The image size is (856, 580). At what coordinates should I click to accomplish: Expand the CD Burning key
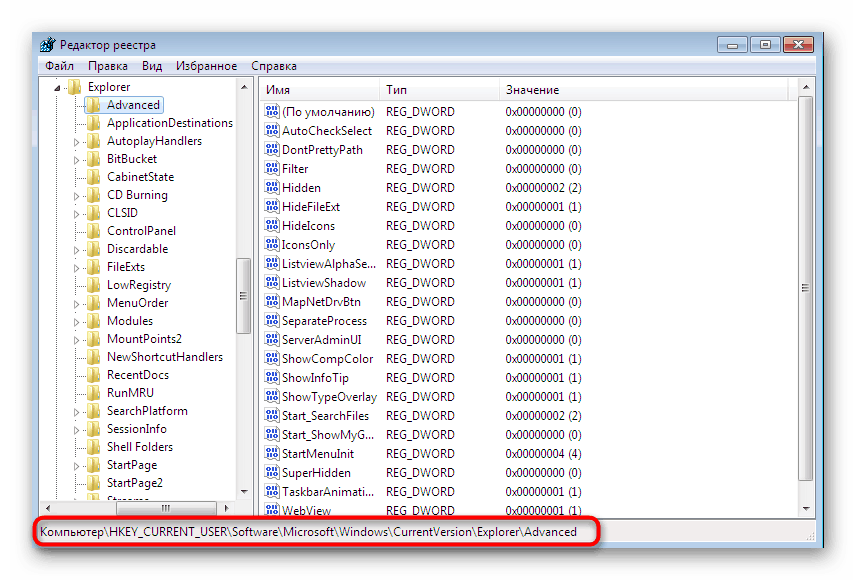(76, 196)
